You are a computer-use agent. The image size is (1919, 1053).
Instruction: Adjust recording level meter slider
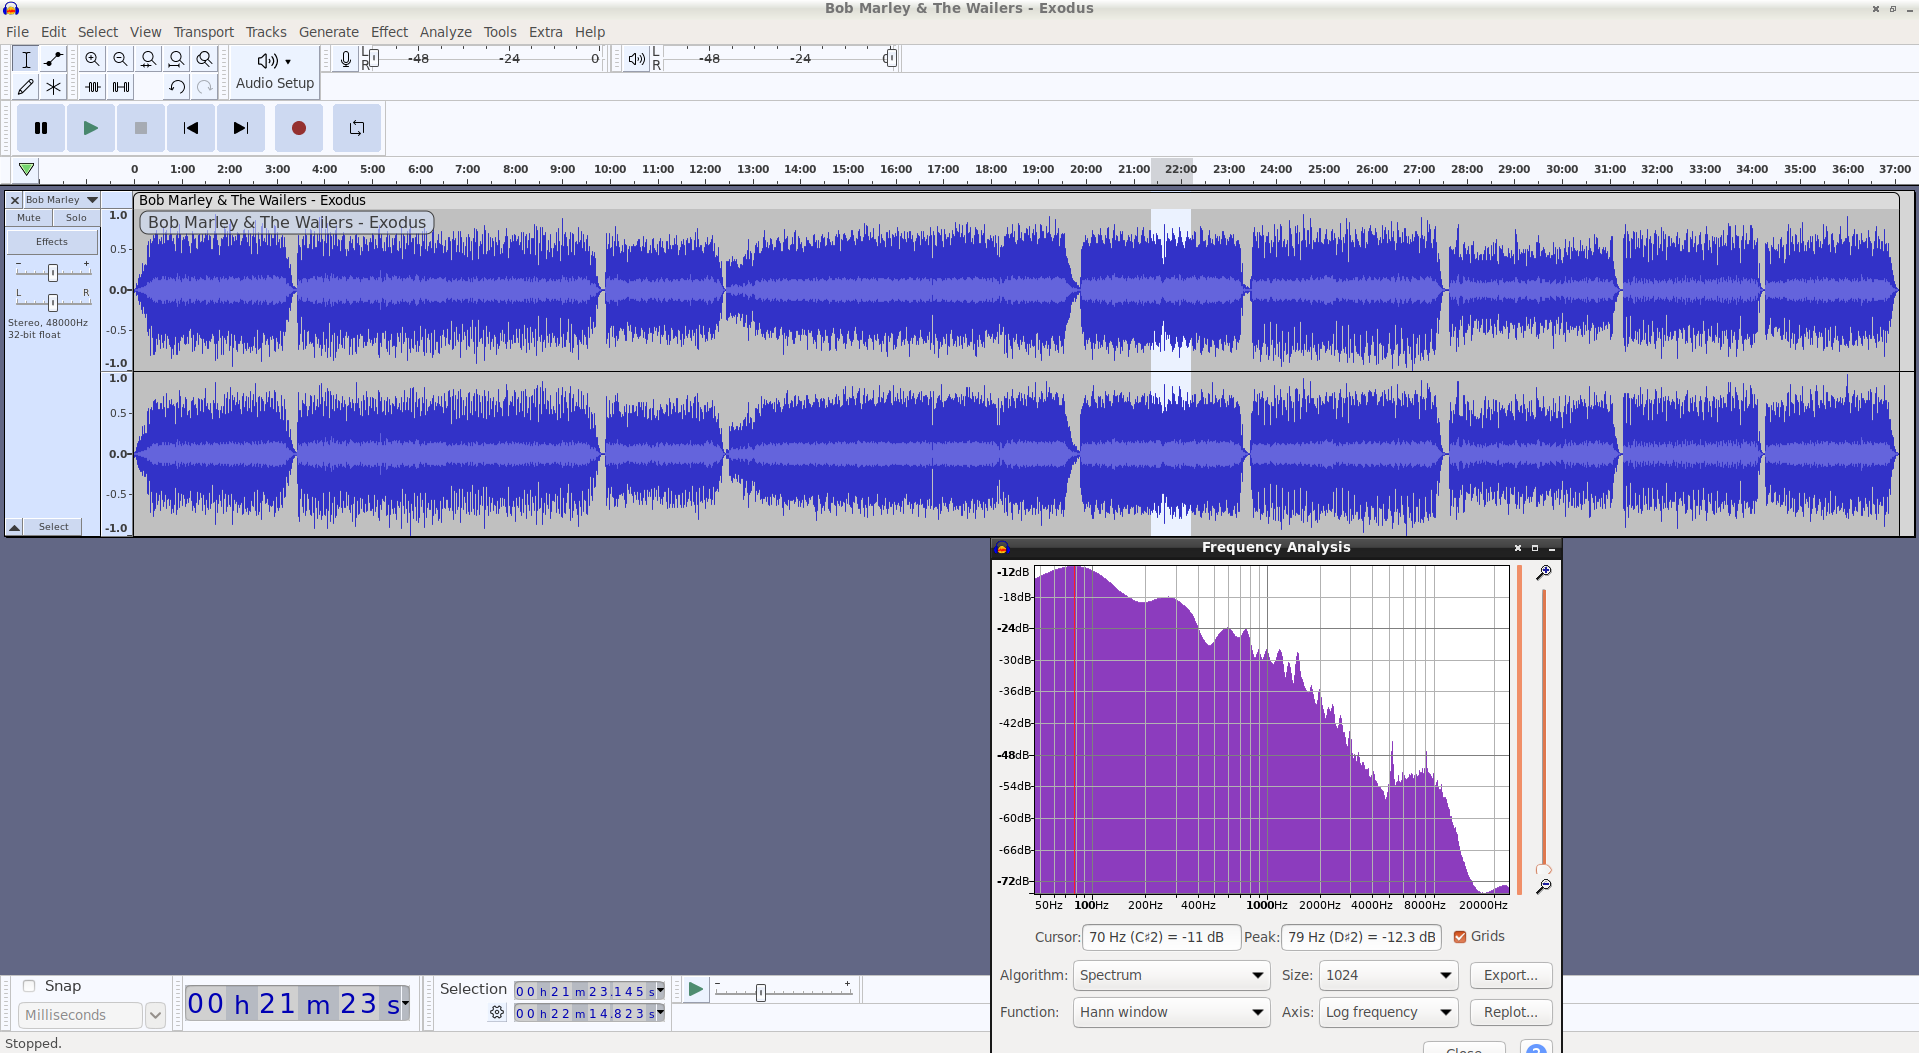click(374, 59)
